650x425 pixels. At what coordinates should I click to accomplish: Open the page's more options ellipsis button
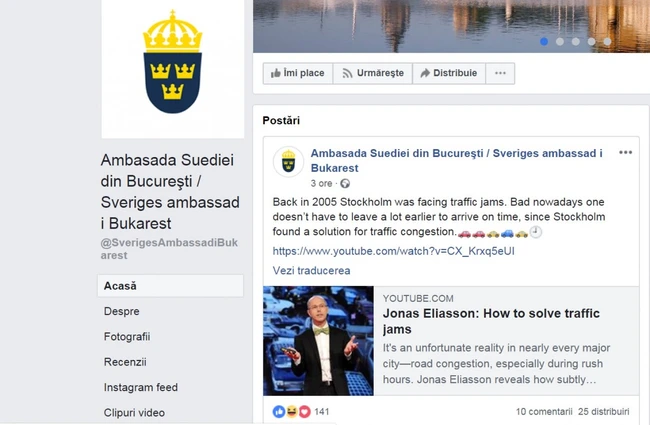pos(500,73)
